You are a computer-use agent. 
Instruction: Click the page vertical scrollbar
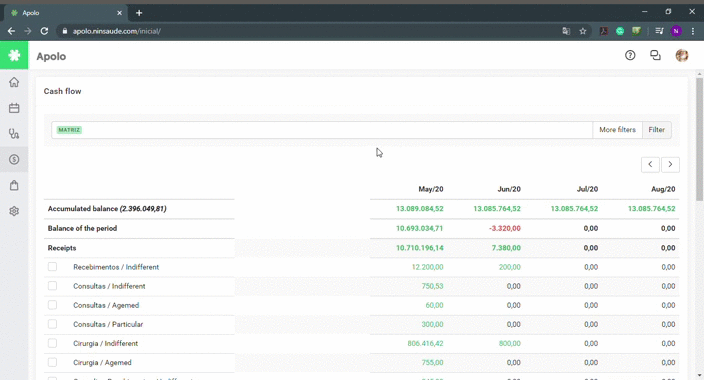tap(699, 139)
